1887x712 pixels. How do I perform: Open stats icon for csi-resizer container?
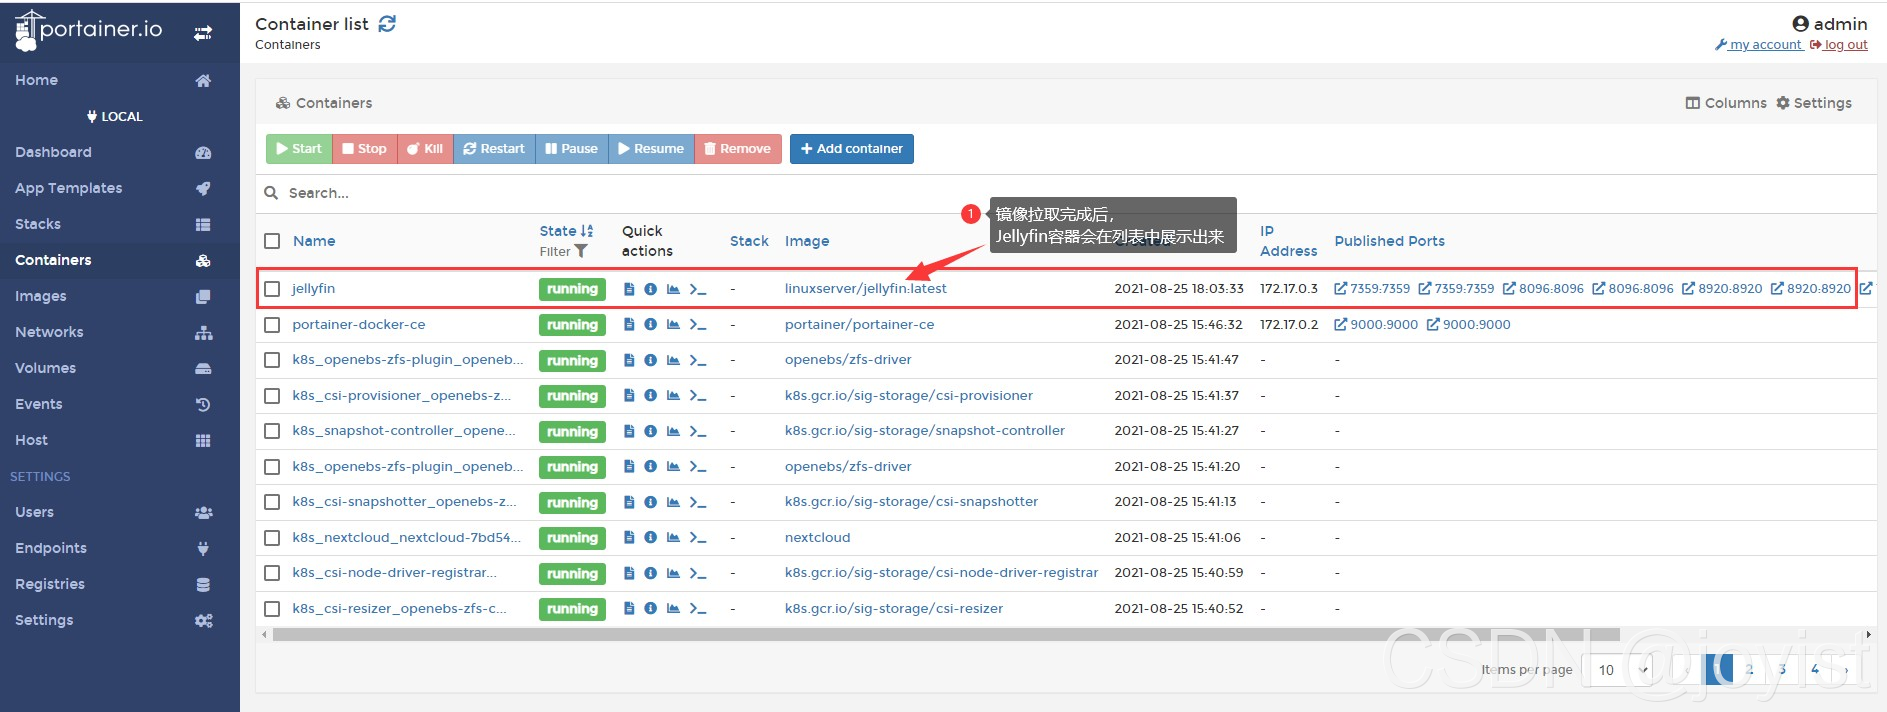pyautogui.click(x=673, y=609)
